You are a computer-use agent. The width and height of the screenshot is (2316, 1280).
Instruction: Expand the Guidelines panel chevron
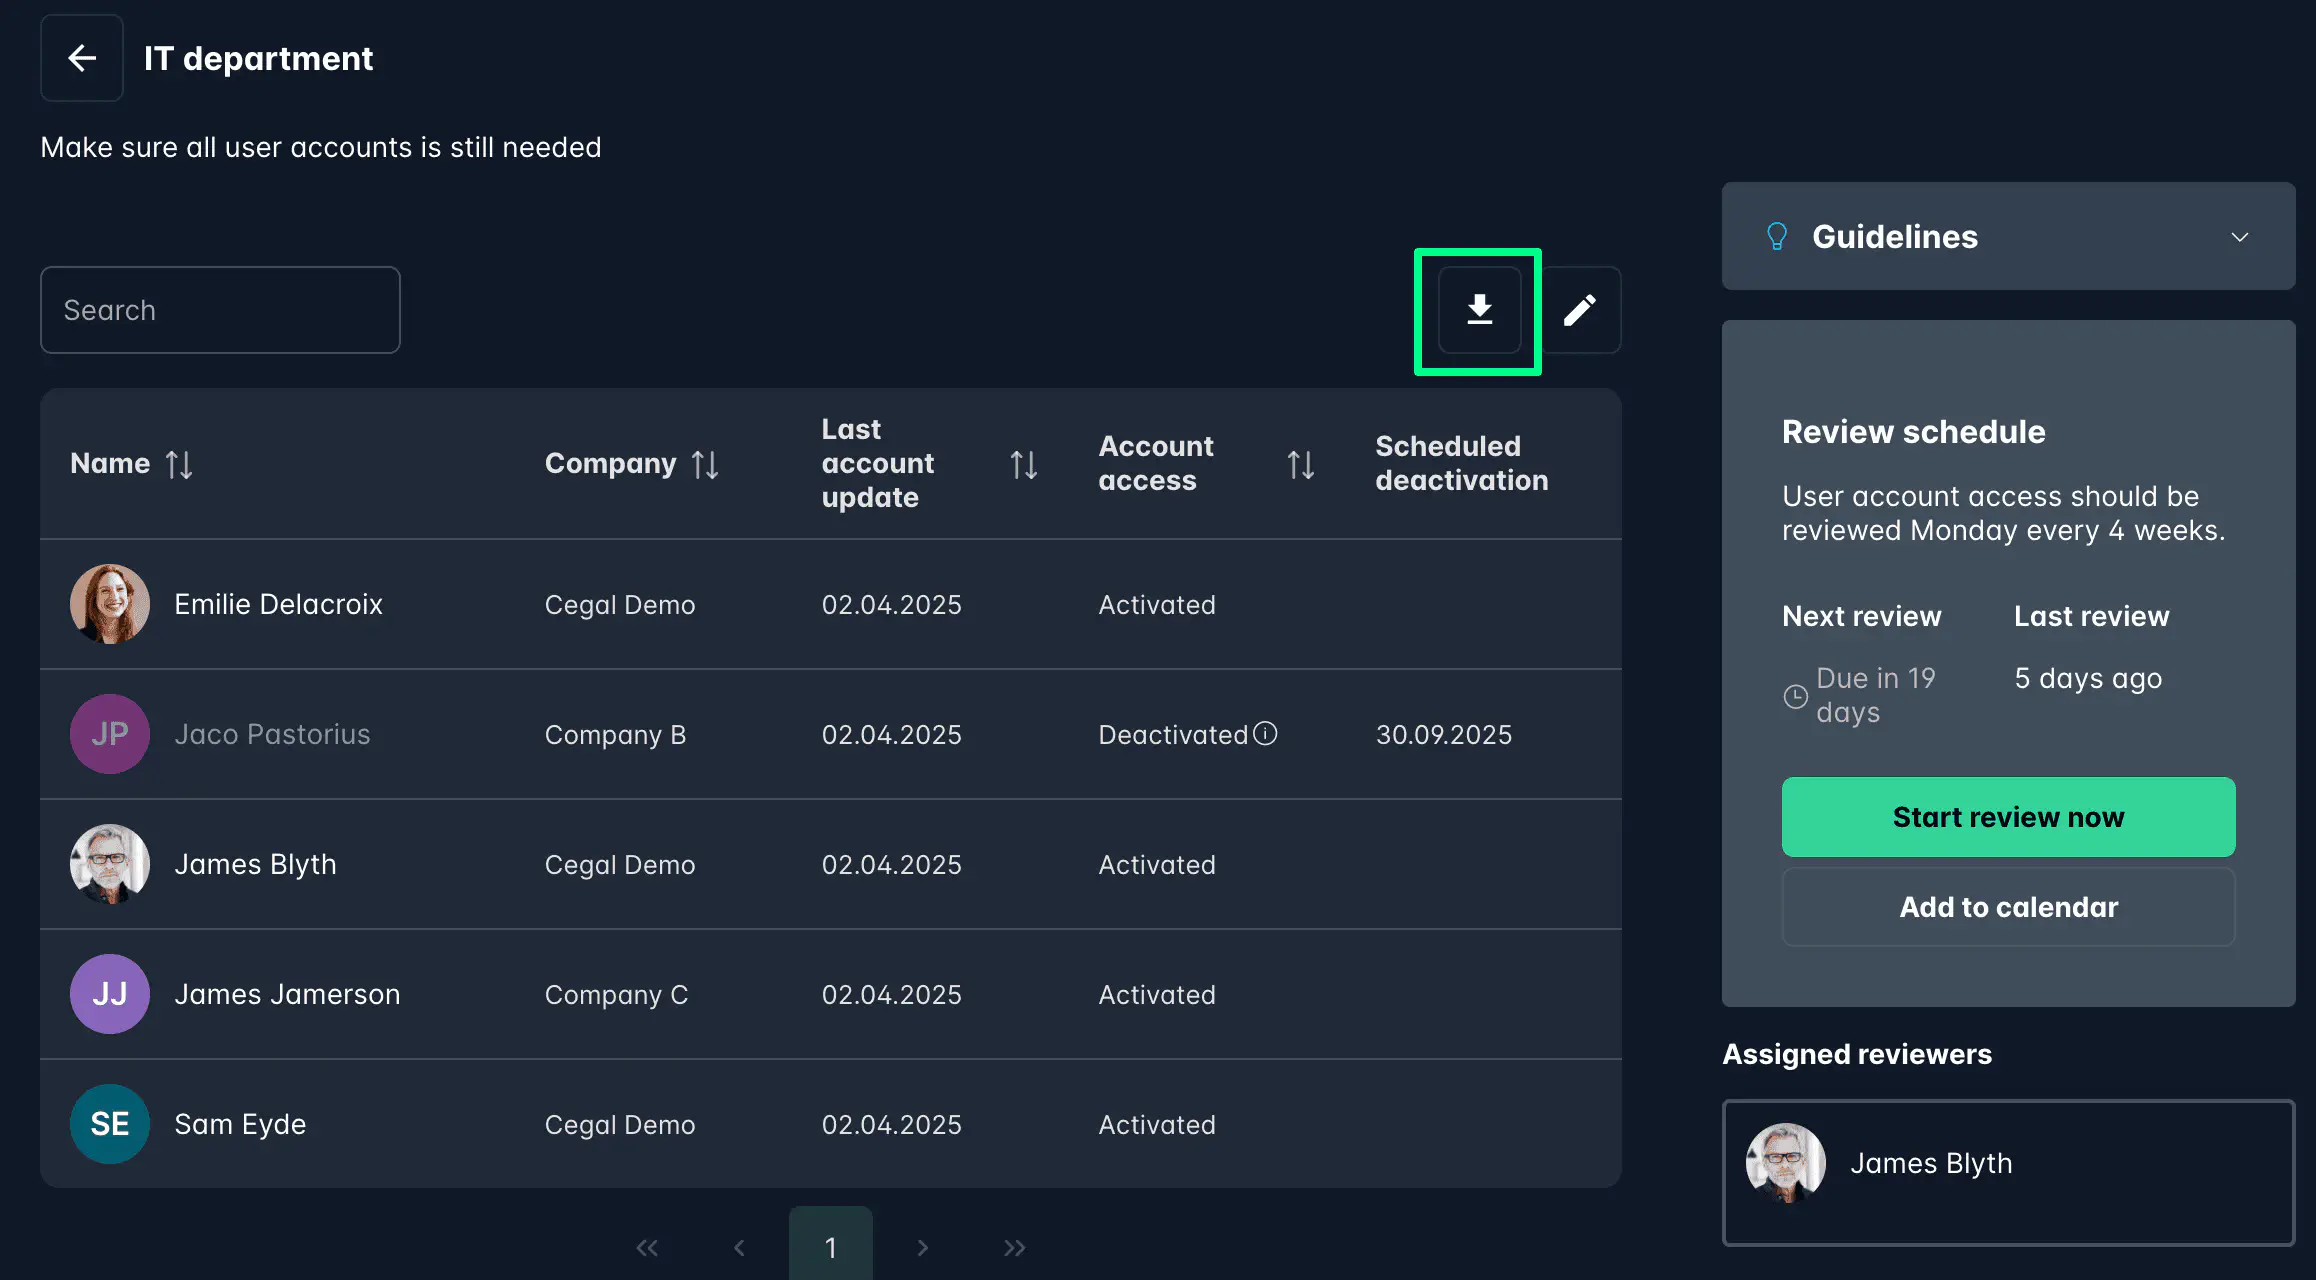coord(2239,237)
